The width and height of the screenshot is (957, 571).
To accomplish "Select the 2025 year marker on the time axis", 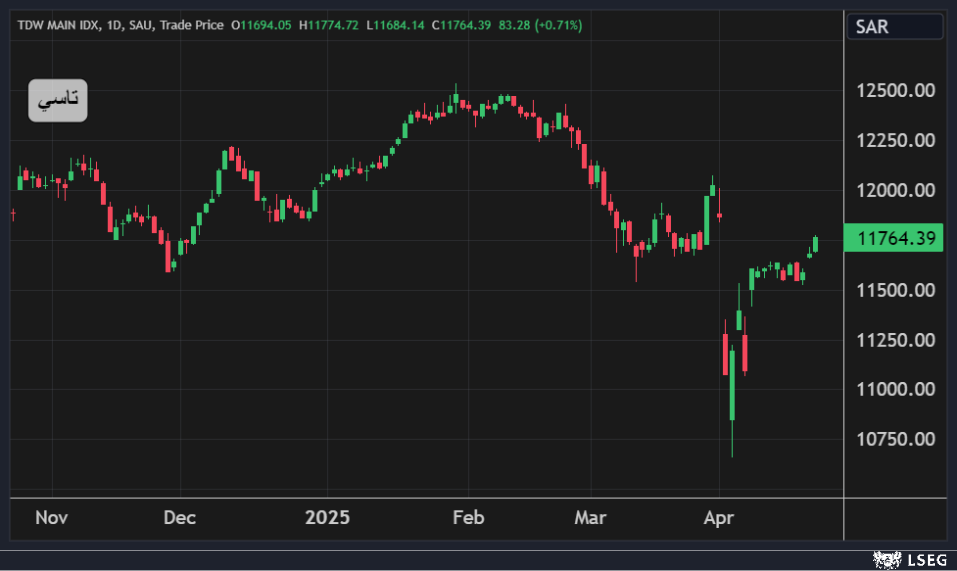I will click(327, 518).
